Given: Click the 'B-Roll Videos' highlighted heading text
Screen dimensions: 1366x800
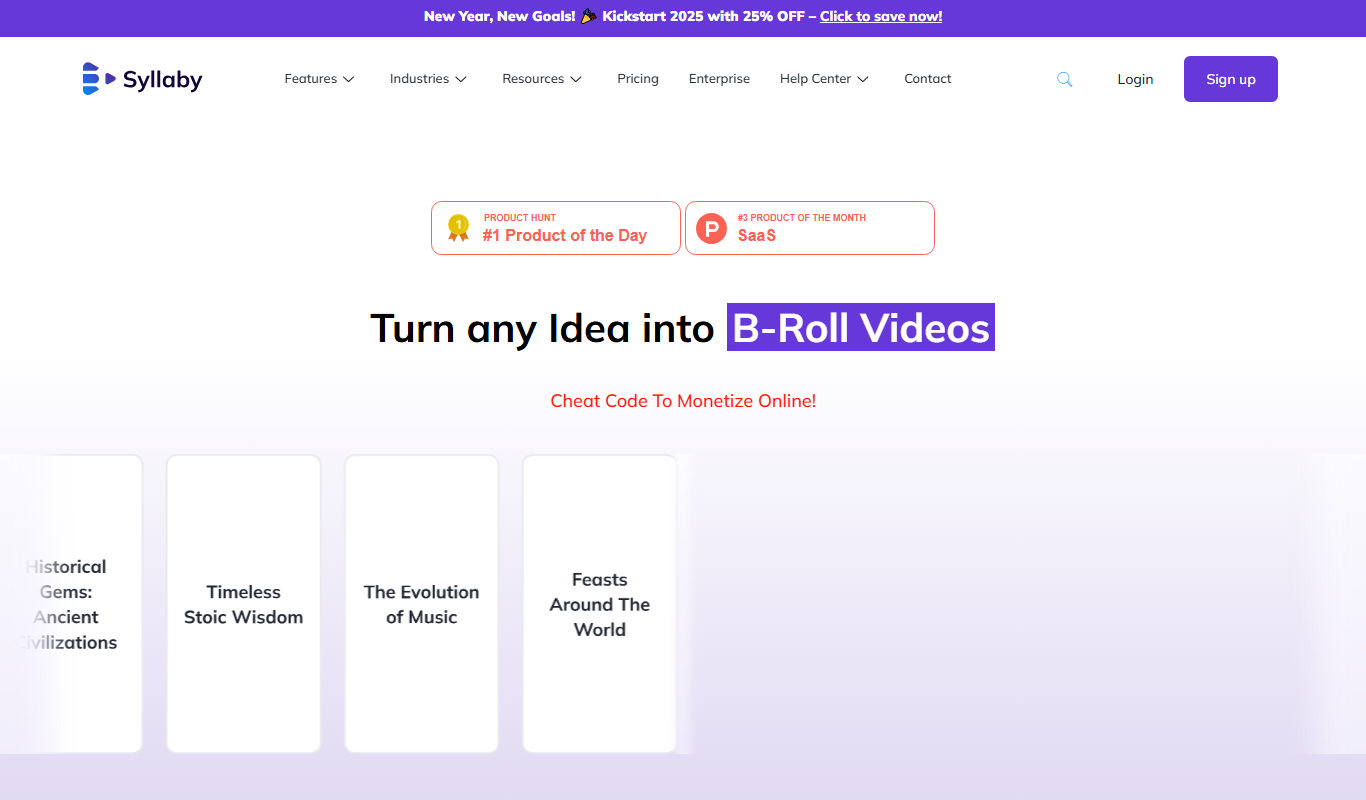Looking at the screenshot, I should tap(861, 327).
